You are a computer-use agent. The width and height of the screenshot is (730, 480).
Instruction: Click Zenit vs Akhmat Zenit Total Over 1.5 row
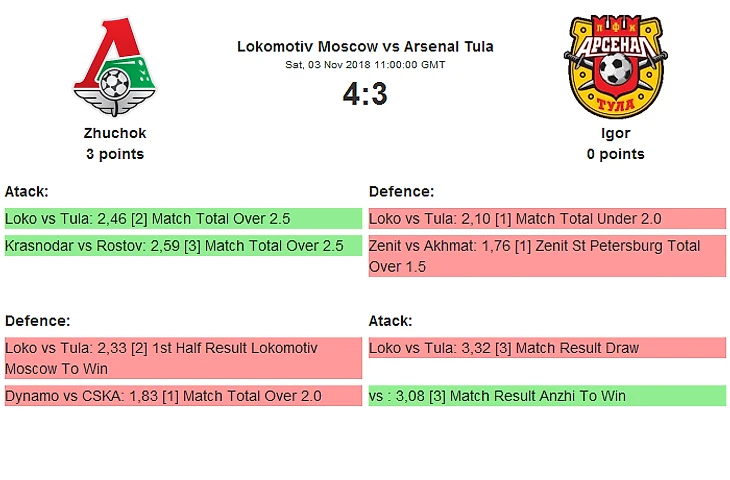[x=547, y=256]
